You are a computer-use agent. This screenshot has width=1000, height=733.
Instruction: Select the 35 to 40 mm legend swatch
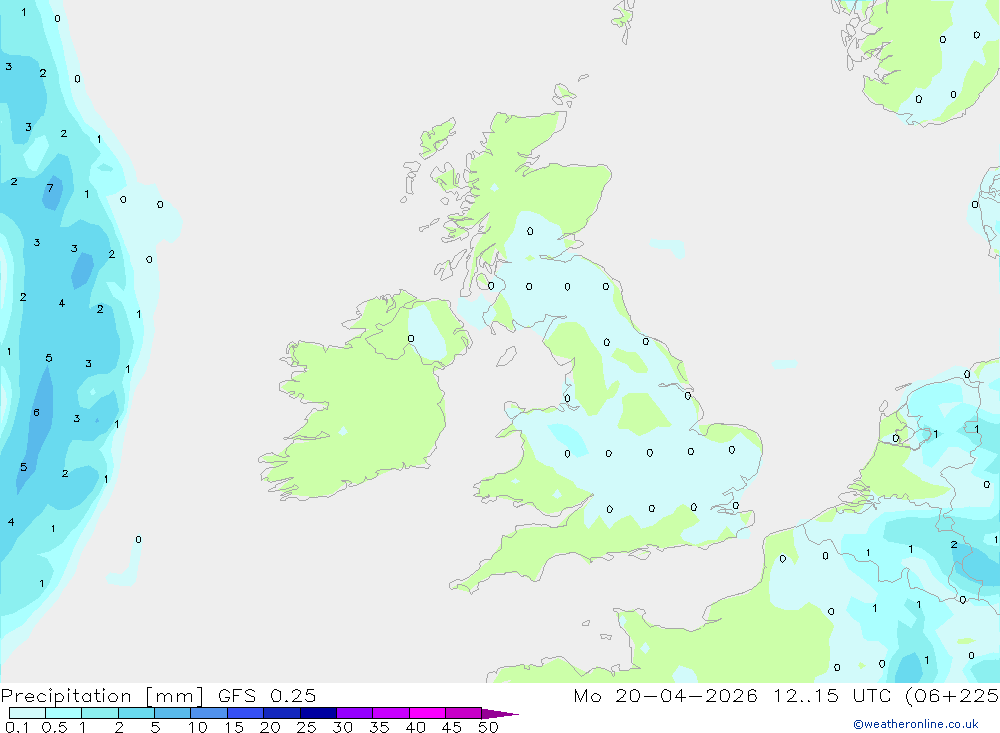point(391,713)
